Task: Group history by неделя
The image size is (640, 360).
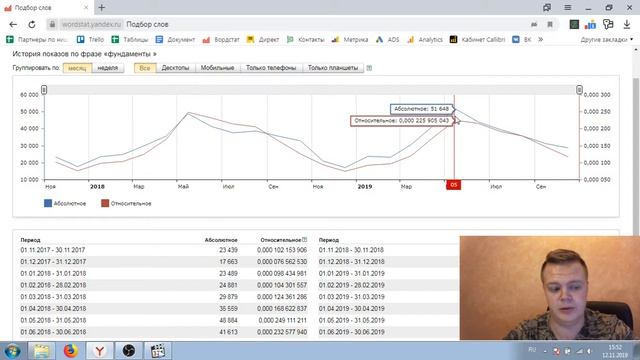Action: 108,68
